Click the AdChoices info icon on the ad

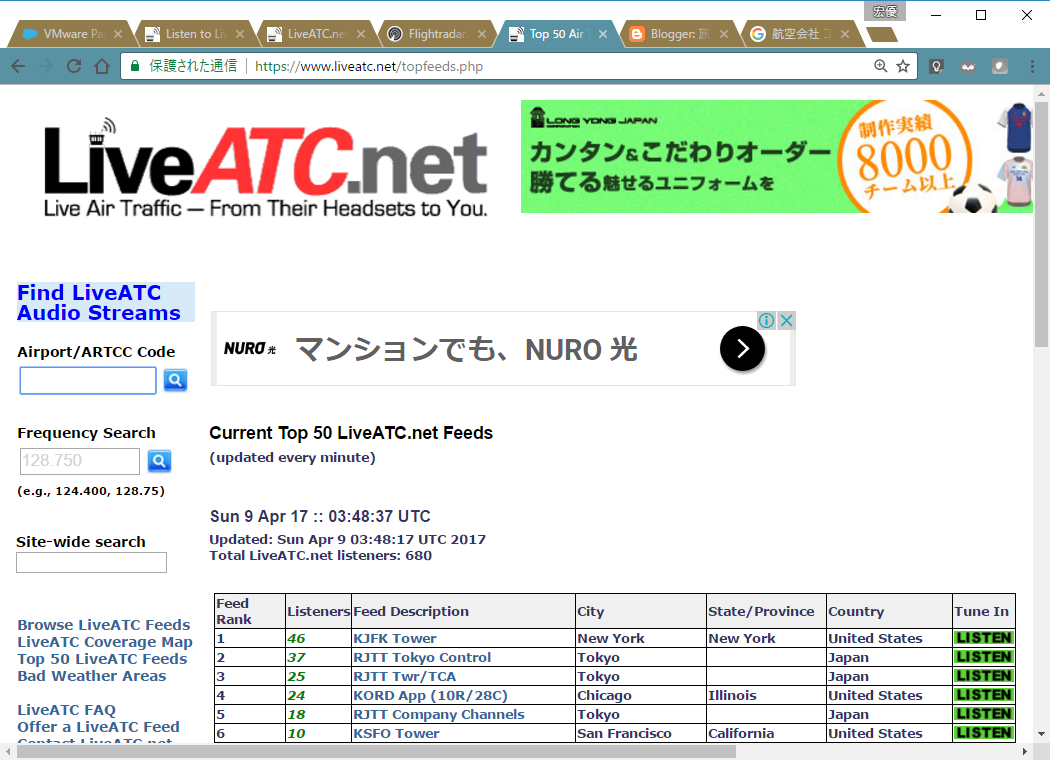(x=766, y=319)
